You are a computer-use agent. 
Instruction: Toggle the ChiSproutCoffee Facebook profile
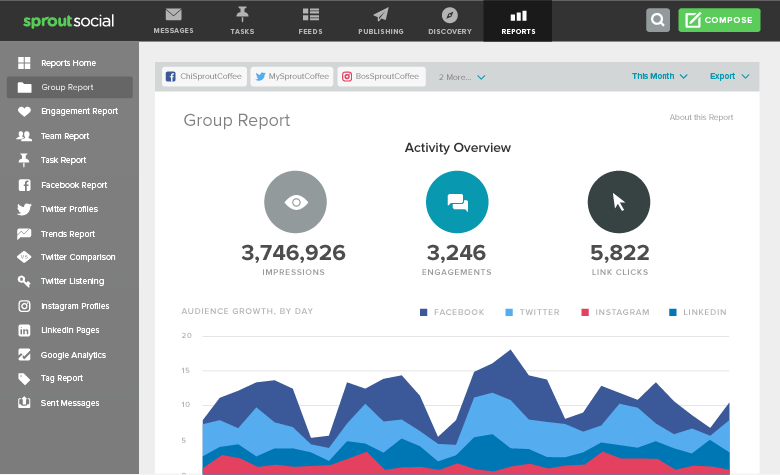(x=202, y=77)
